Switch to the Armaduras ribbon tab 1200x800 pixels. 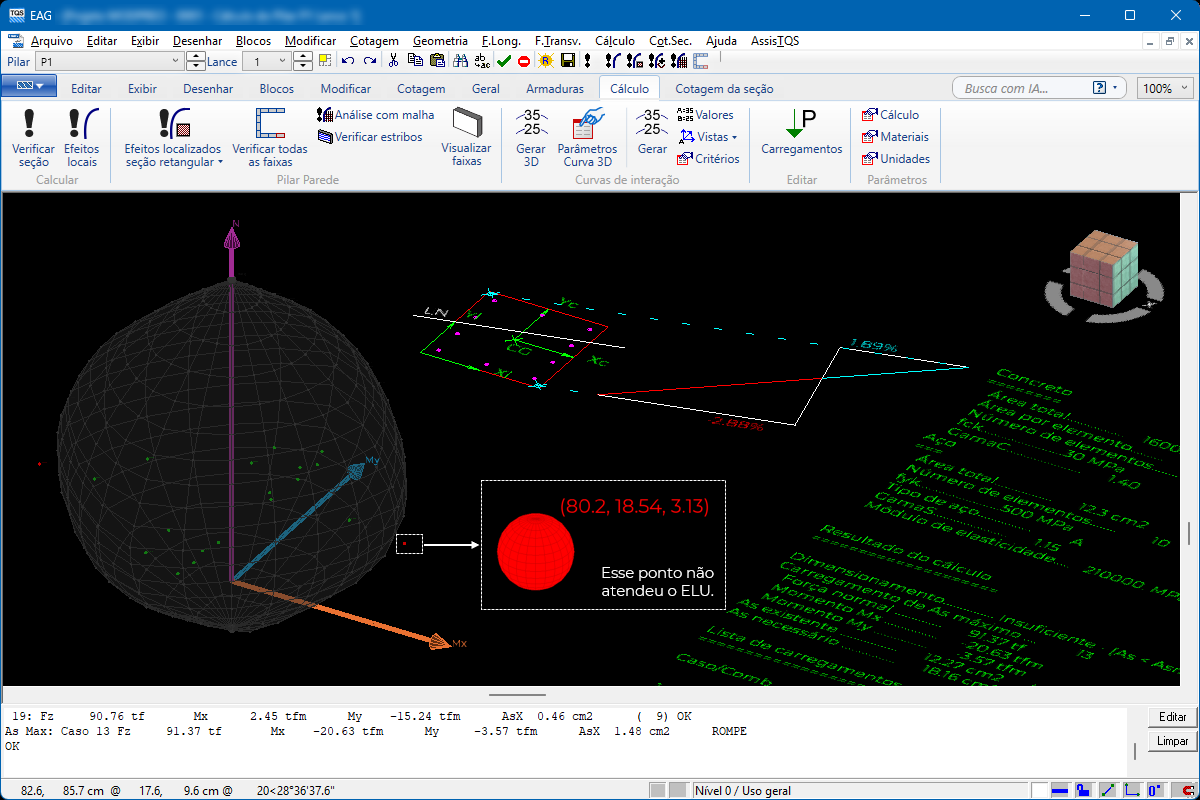point(554,88)
